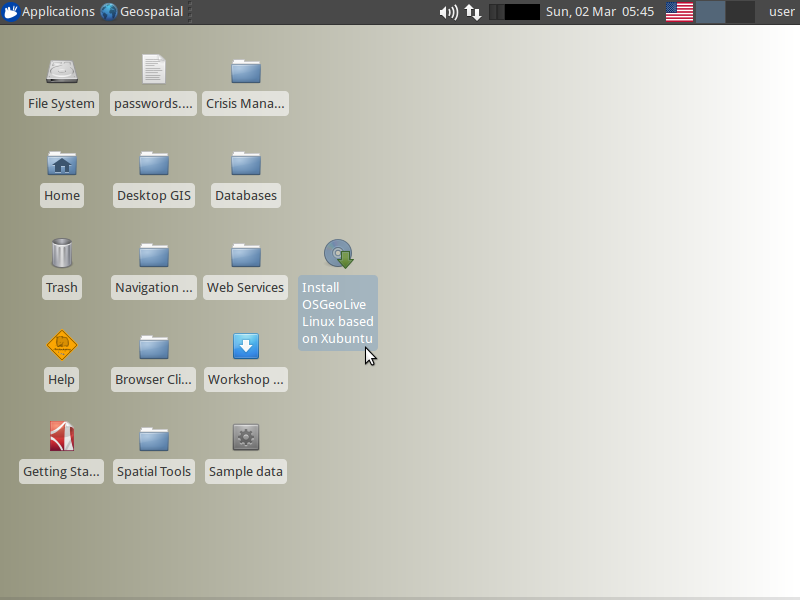Viewport: 800px width, 600px height.
Task: Click the 'File System' label
Action: pyautogui.click(x=61, y=104)
